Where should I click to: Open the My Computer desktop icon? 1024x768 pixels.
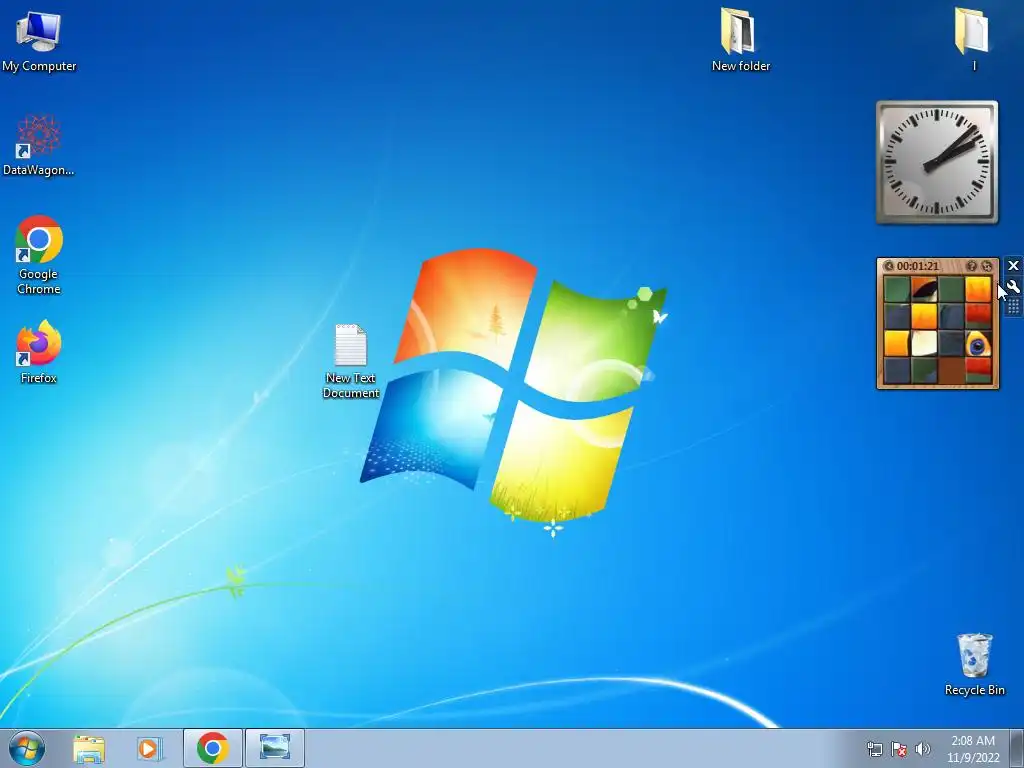(x=39, y=41)
